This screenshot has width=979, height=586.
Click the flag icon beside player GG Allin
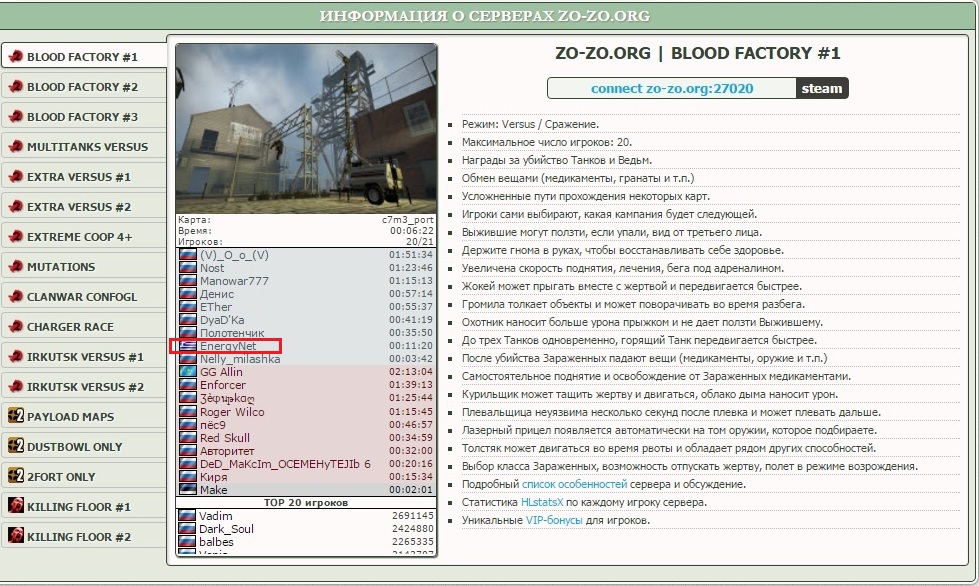[x=188, y=372]
